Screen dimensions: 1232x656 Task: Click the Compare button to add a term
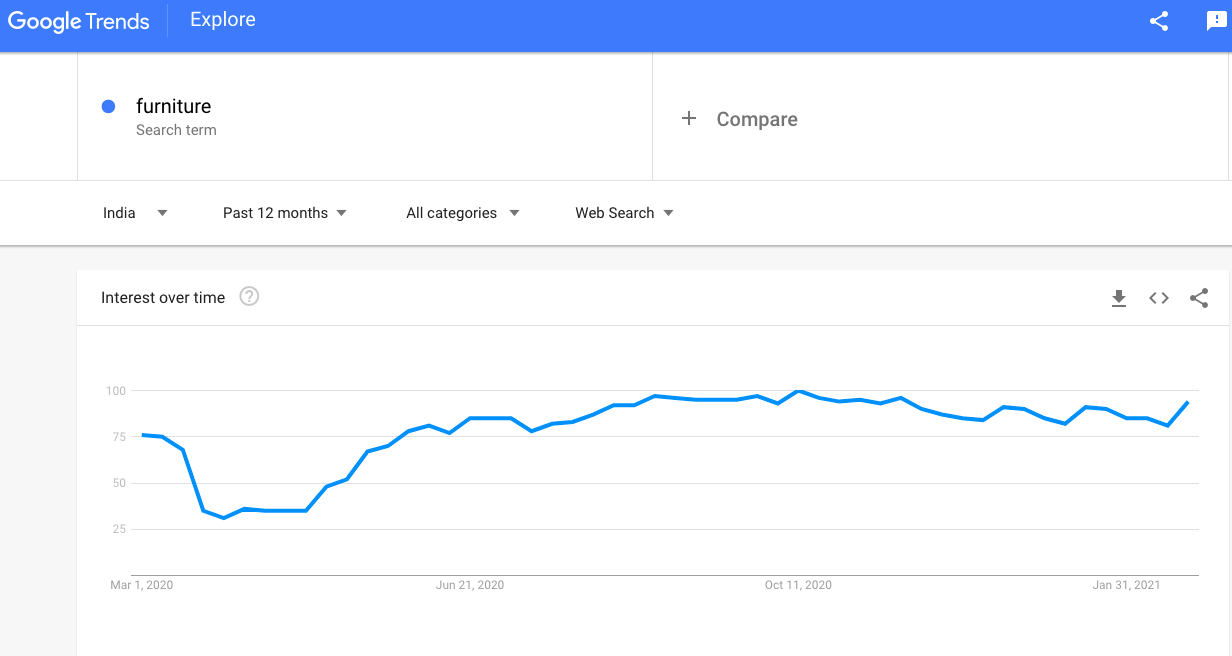756,119
